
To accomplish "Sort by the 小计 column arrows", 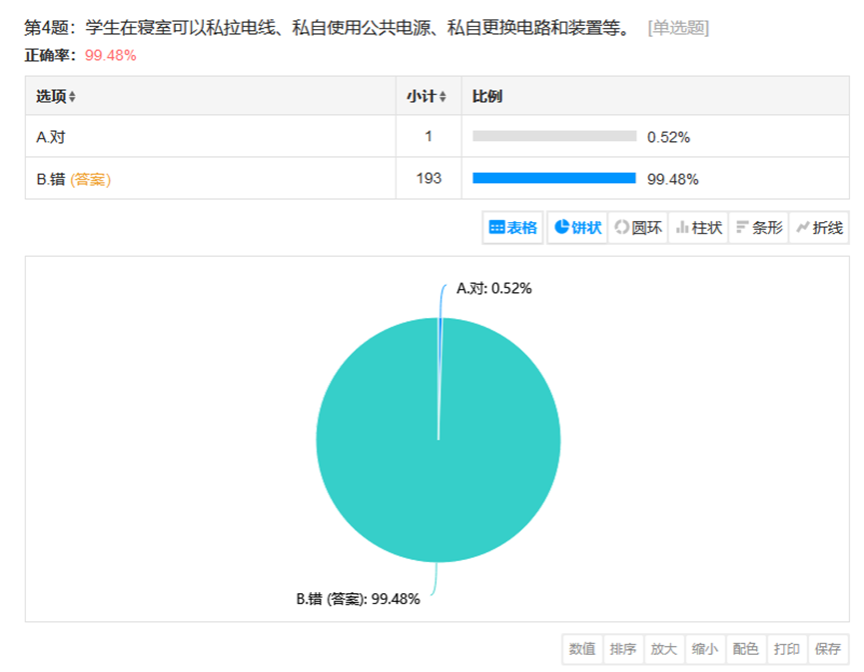I will point(442,97).
